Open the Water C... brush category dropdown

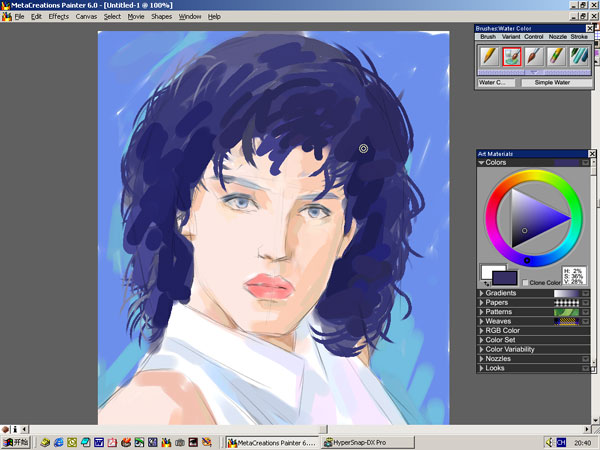click(x=496, y=83)
